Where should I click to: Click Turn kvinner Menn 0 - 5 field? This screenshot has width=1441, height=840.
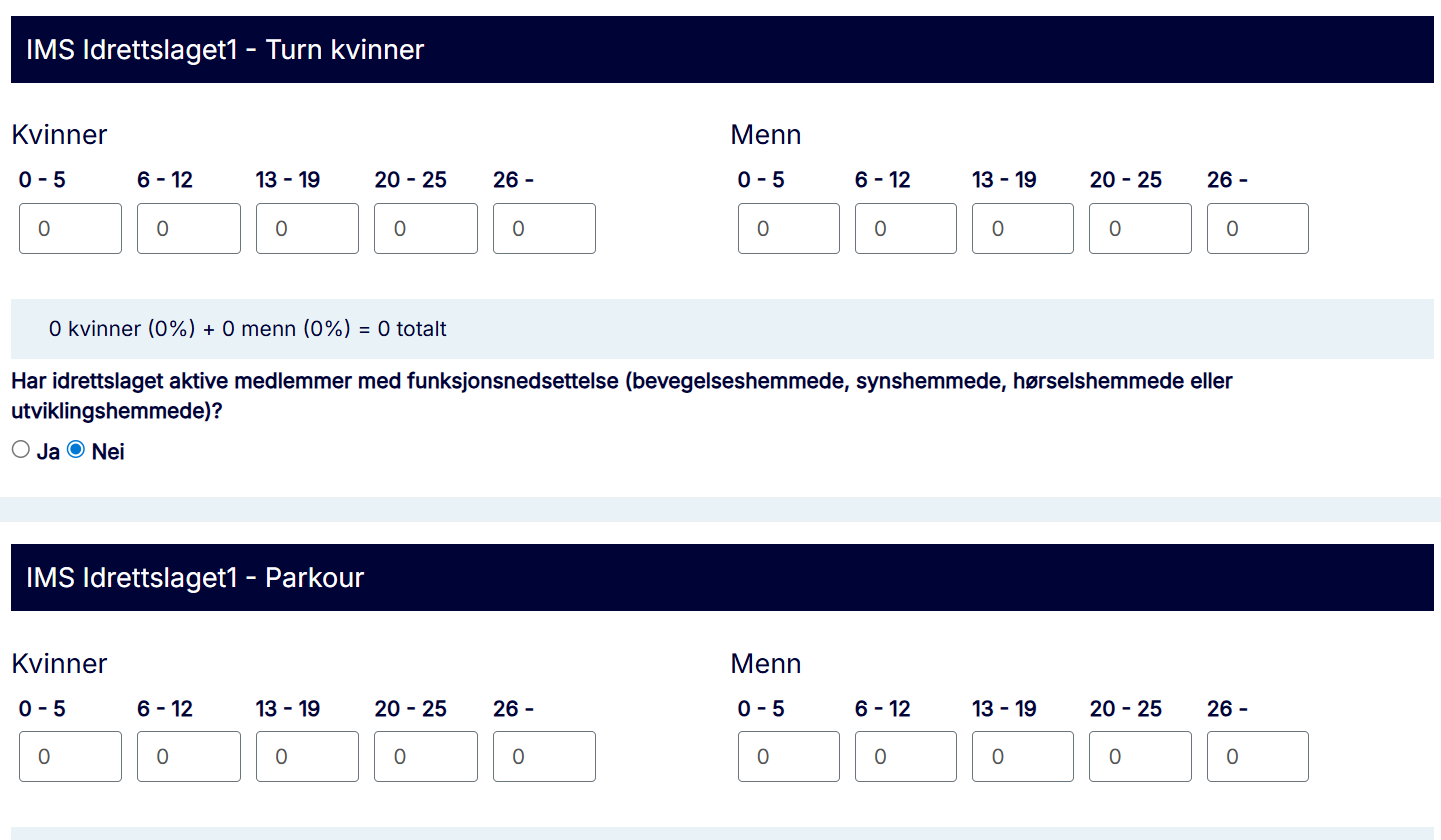coord(789,229)
